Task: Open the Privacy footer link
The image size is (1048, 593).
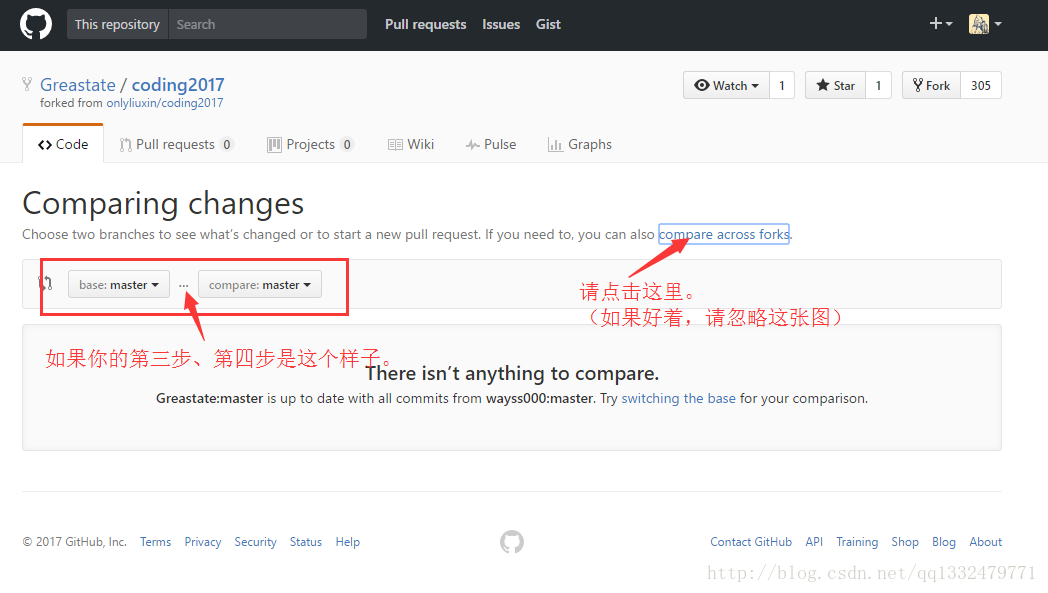Action: coord(203,542)
